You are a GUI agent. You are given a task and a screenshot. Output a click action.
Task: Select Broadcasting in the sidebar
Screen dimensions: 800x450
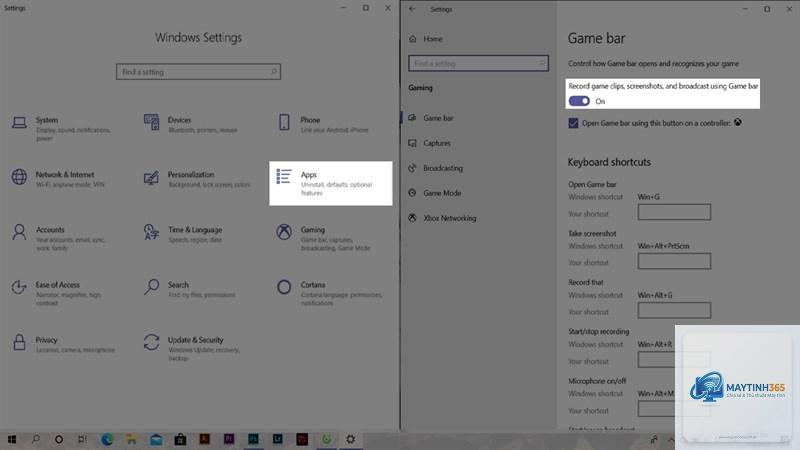pos(435,168)
